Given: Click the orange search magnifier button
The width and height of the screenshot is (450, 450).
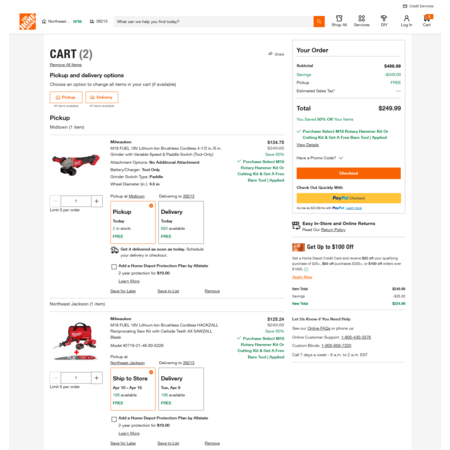Looking at the screenshot, I should coord(319,22).
